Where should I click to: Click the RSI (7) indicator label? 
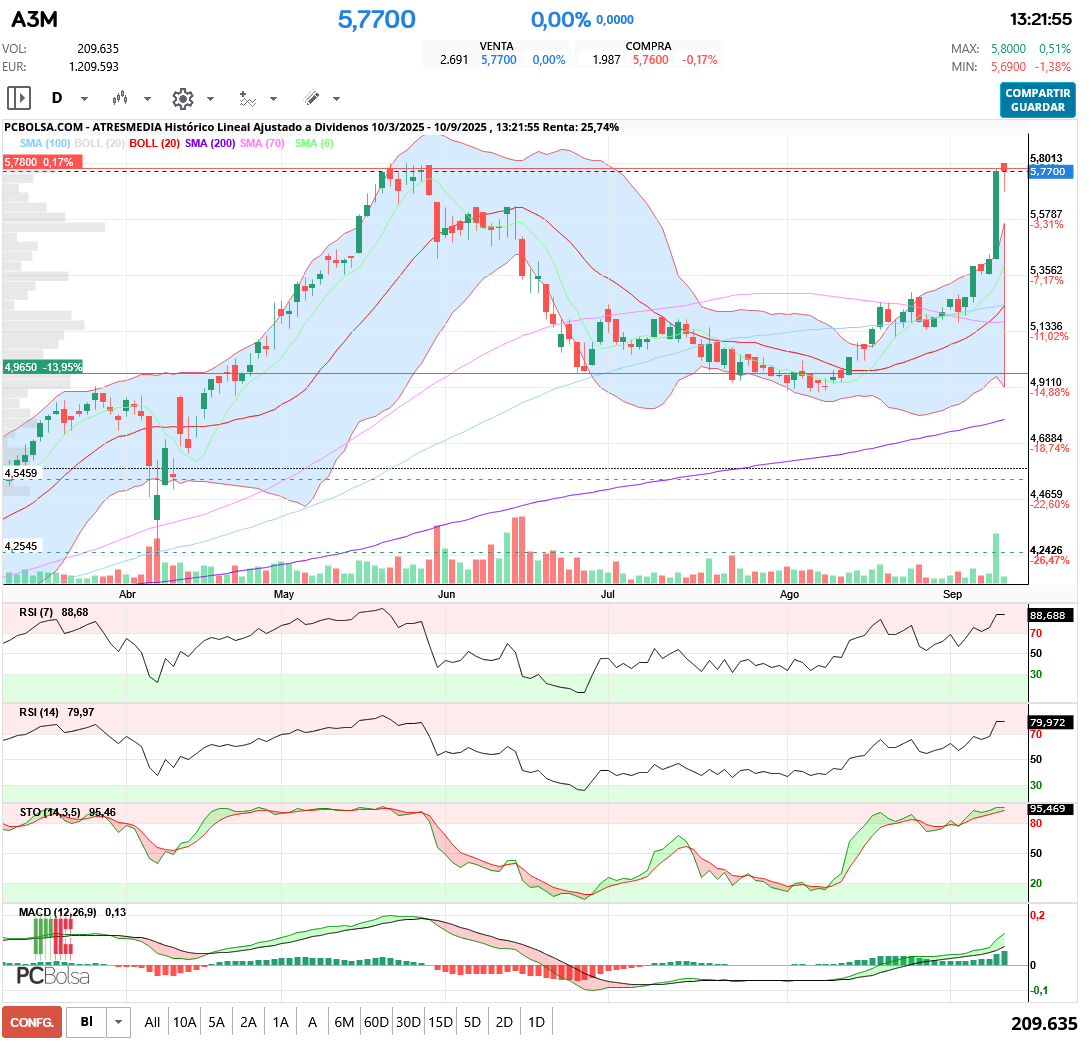click(35, 612)
